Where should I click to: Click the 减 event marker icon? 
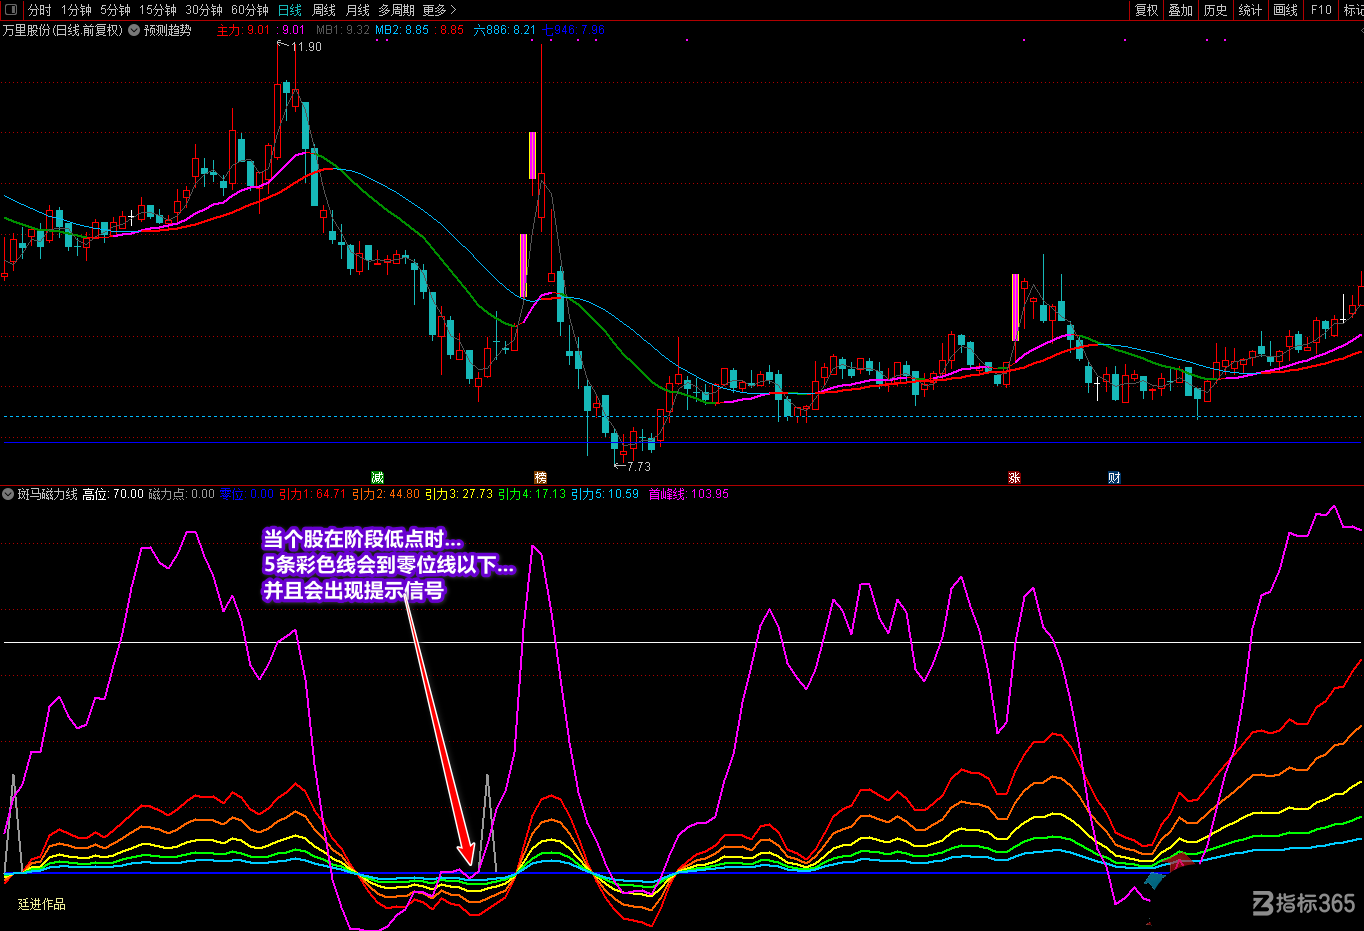377,478
